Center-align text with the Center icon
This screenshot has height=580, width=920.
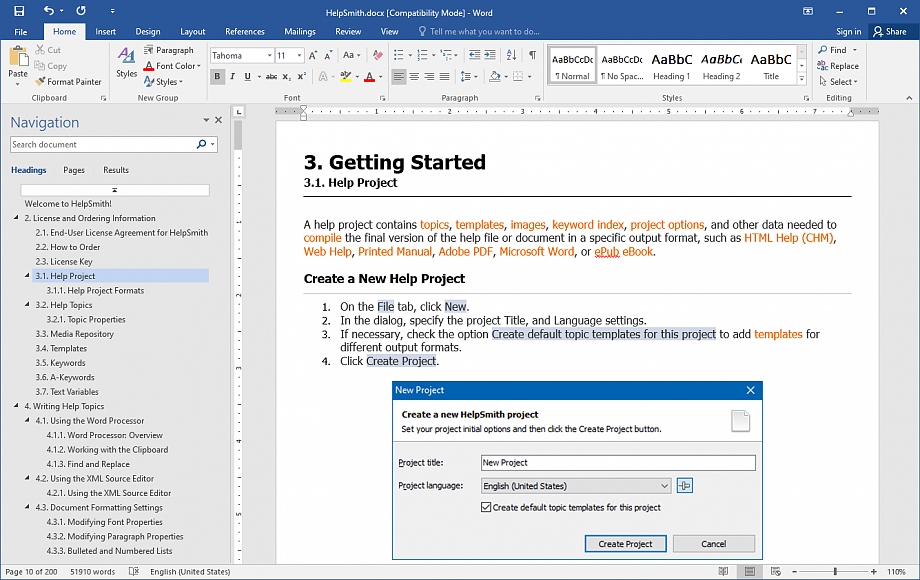(416, 77)
